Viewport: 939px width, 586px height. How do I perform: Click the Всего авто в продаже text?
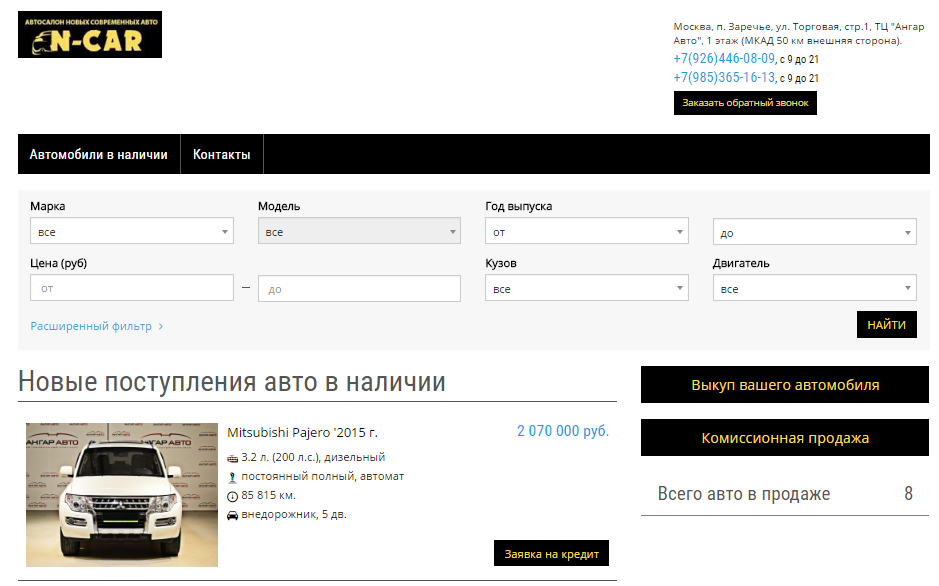[x=744, y=494]
